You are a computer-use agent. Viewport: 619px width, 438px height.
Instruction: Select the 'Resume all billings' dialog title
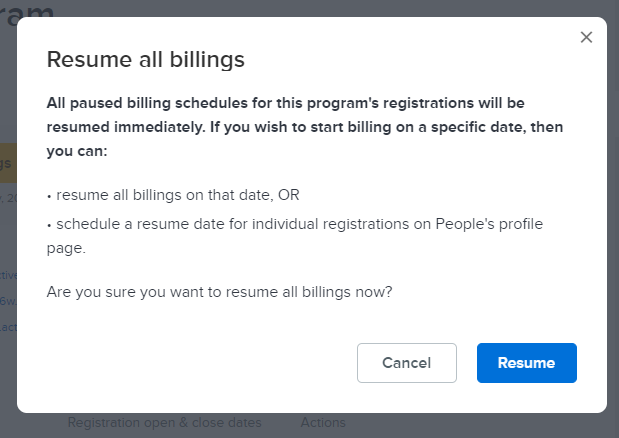pos(146,60)
